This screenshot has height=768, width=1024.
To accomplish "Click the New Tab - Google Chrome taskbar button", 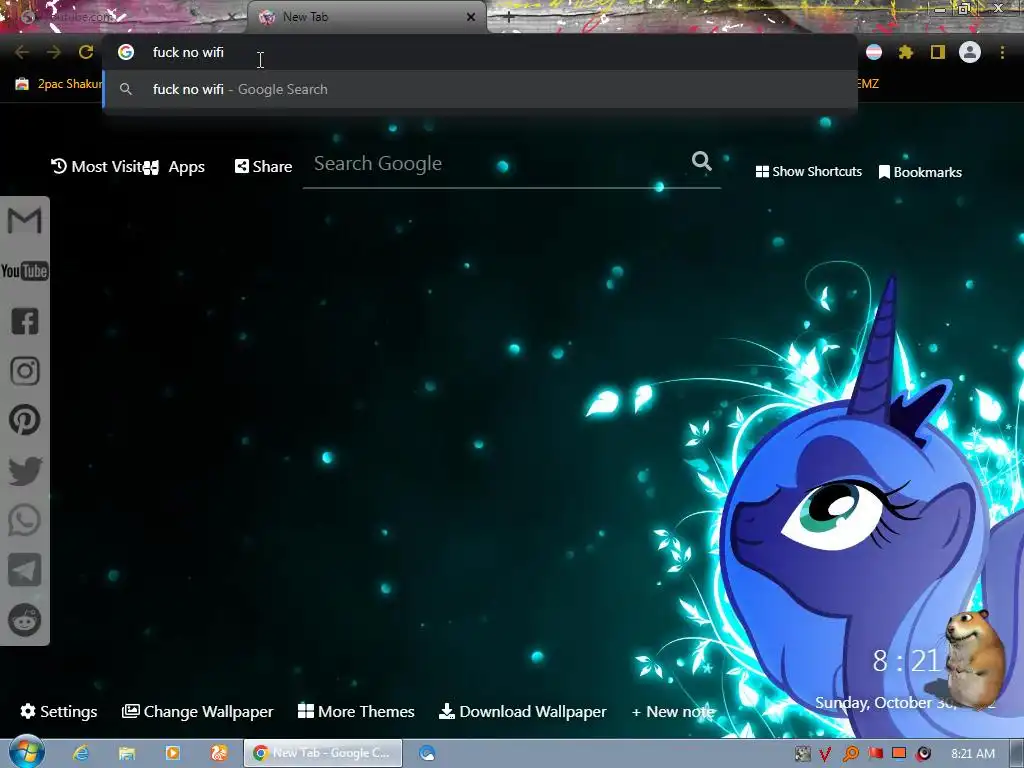I will [323, 753].
